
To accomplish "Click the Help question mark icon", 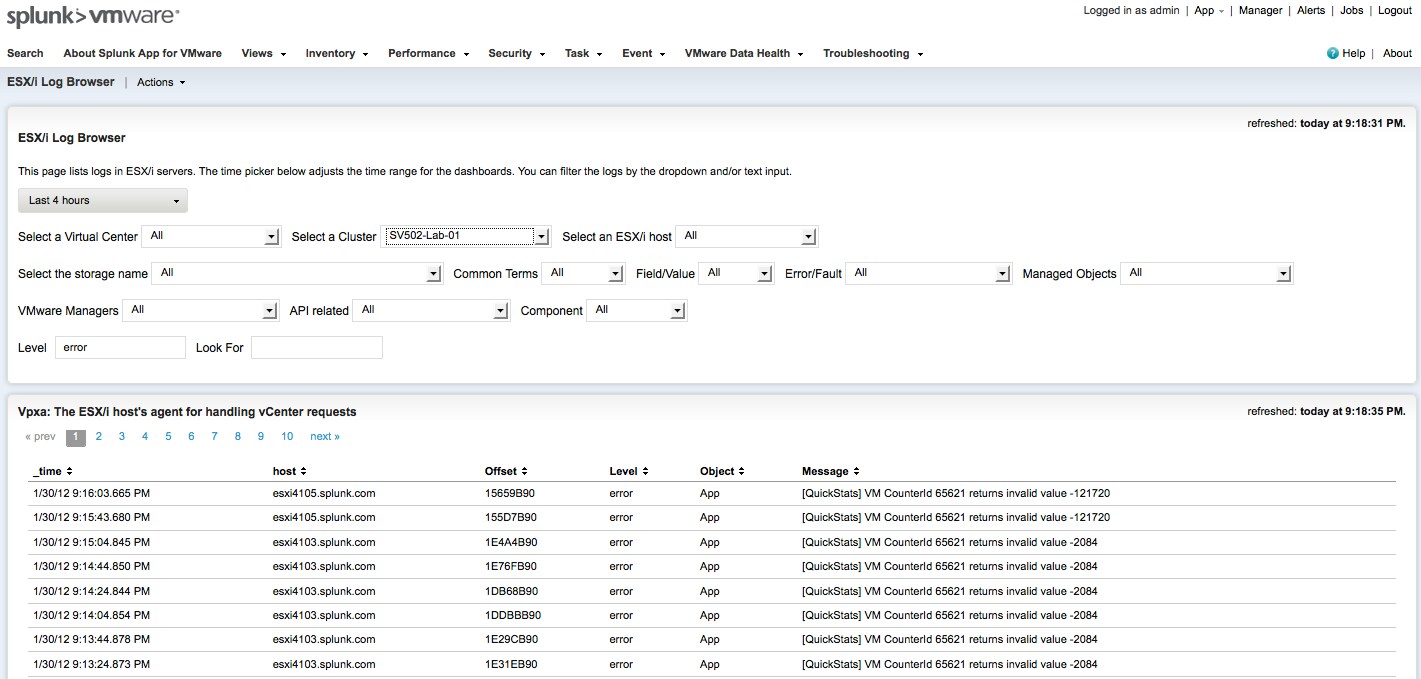I will point(1332,53).
